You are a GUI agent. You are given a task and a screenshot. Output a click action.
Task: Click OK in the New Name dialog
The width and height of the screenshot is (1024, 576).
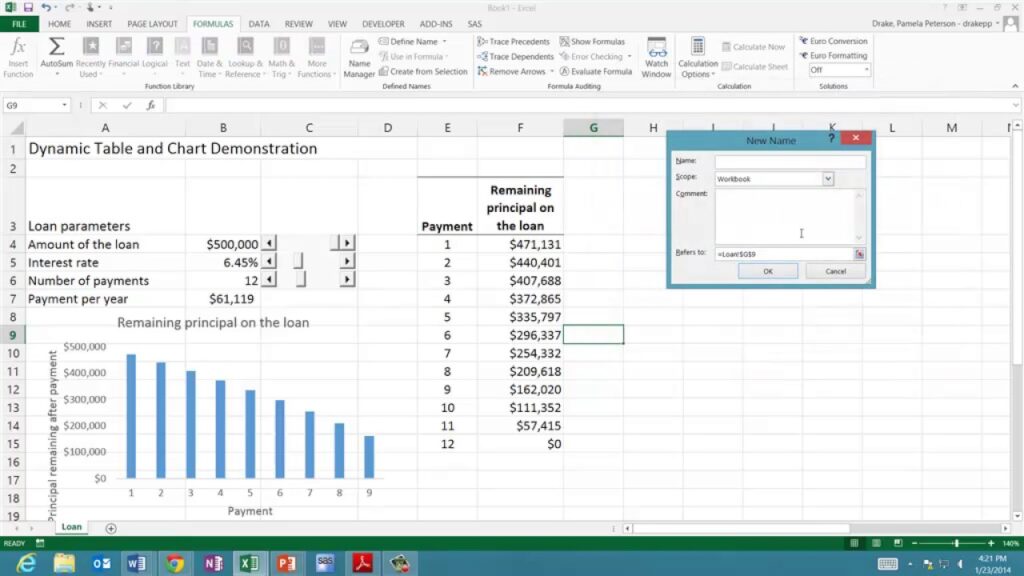pos(767,270)
